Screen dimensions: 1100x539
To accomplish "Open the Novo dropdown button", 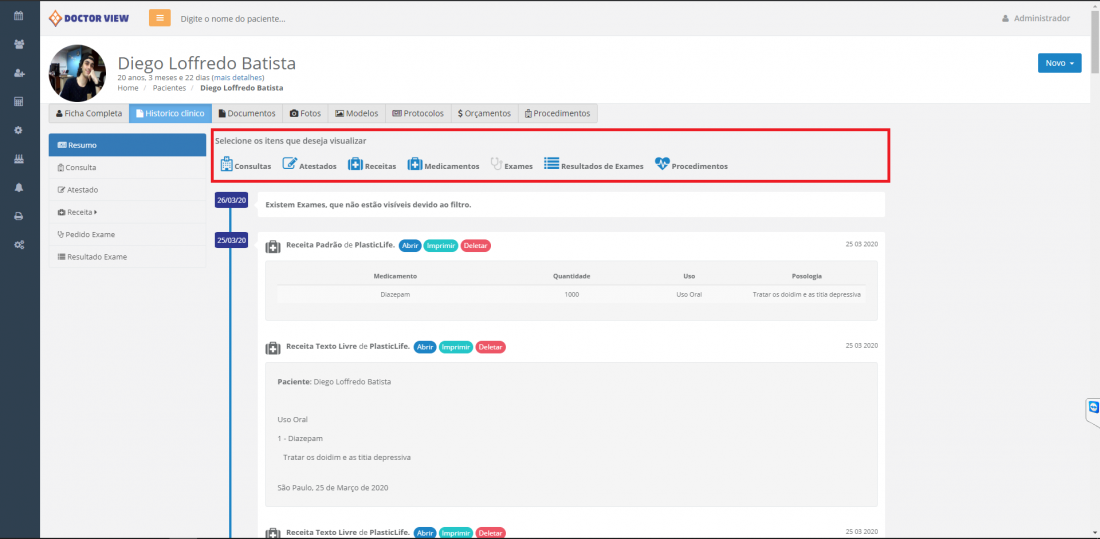I will click(x=1059, y=63).
